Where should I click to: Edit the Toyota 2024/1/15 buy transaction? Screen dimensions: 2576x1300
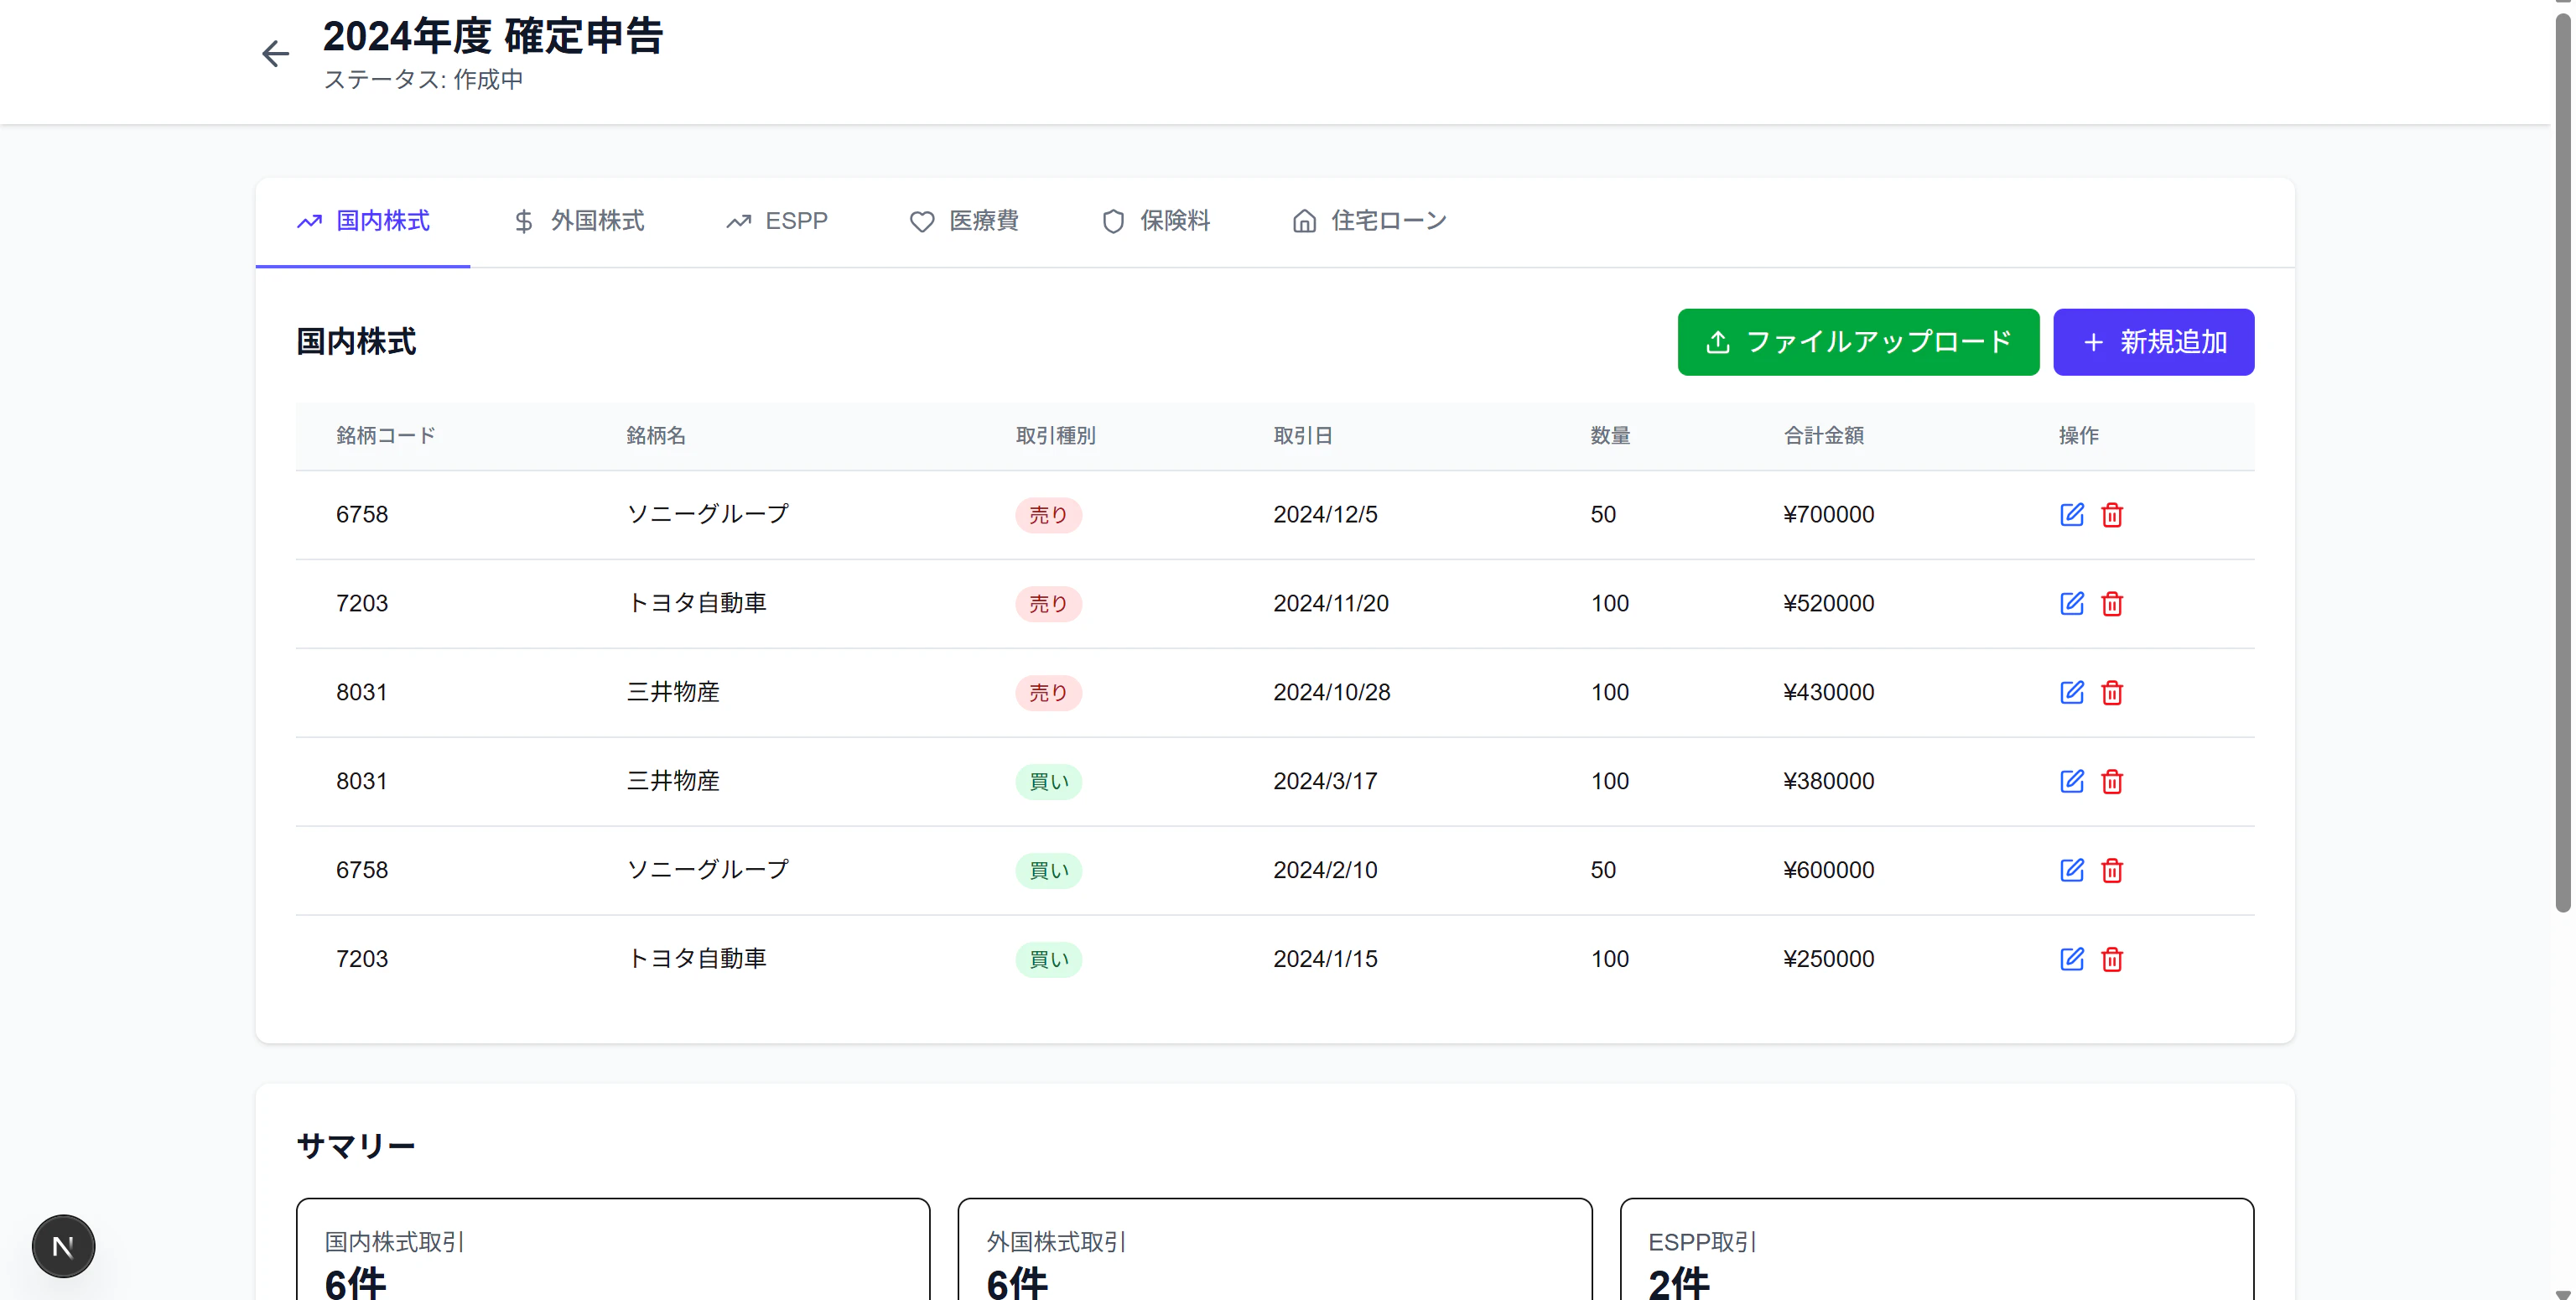pyautogui.click(x=2071, y=959)
